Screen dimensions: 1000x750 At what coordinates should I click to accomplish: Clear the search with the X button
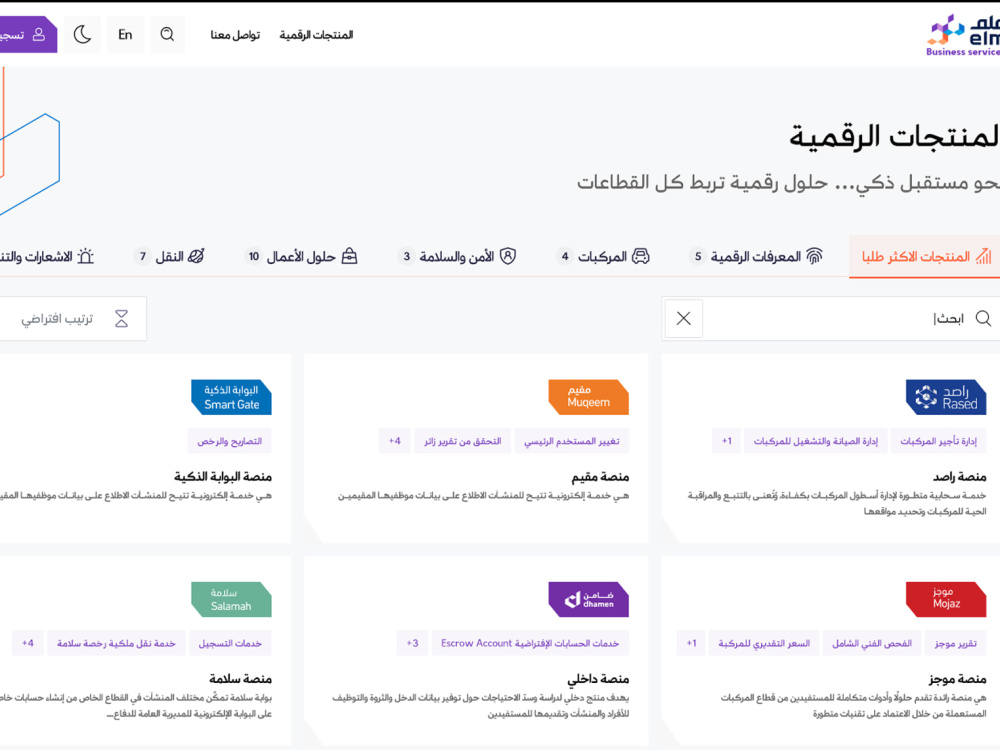[x=684, y=318]
